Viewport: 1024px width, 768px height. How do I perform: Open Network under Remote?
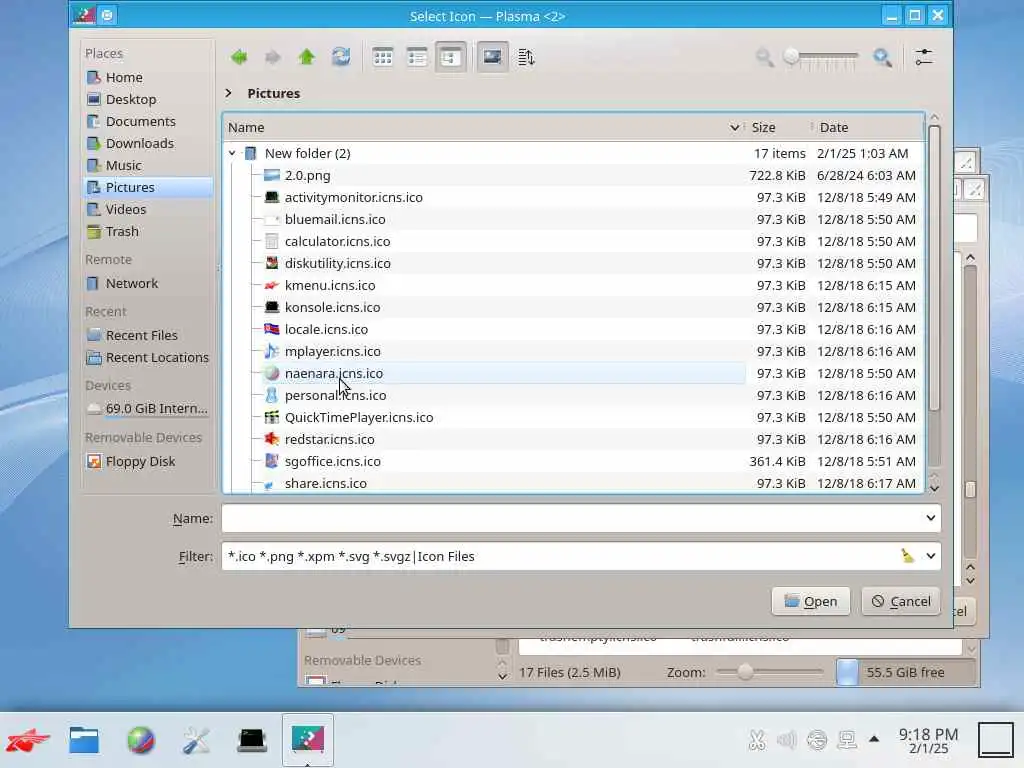click(148, 283)
